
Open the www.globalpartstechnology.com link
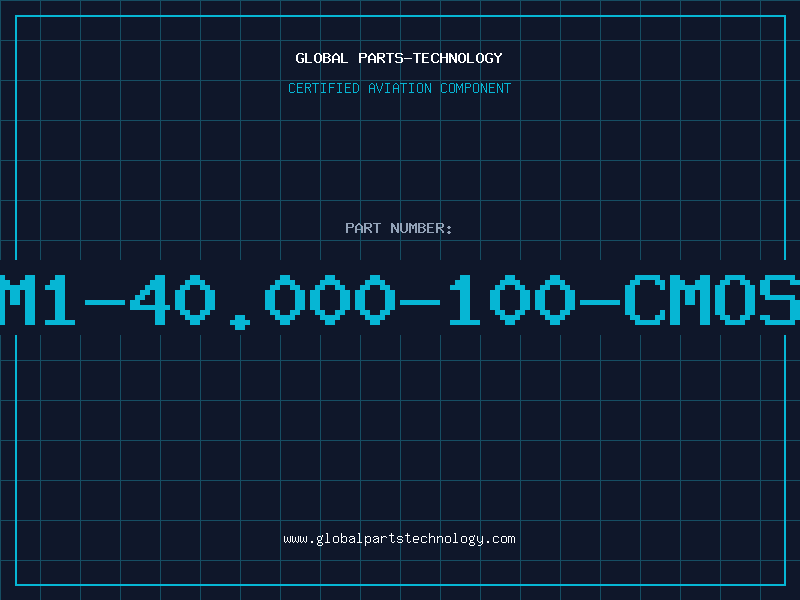tap(399, 539)
